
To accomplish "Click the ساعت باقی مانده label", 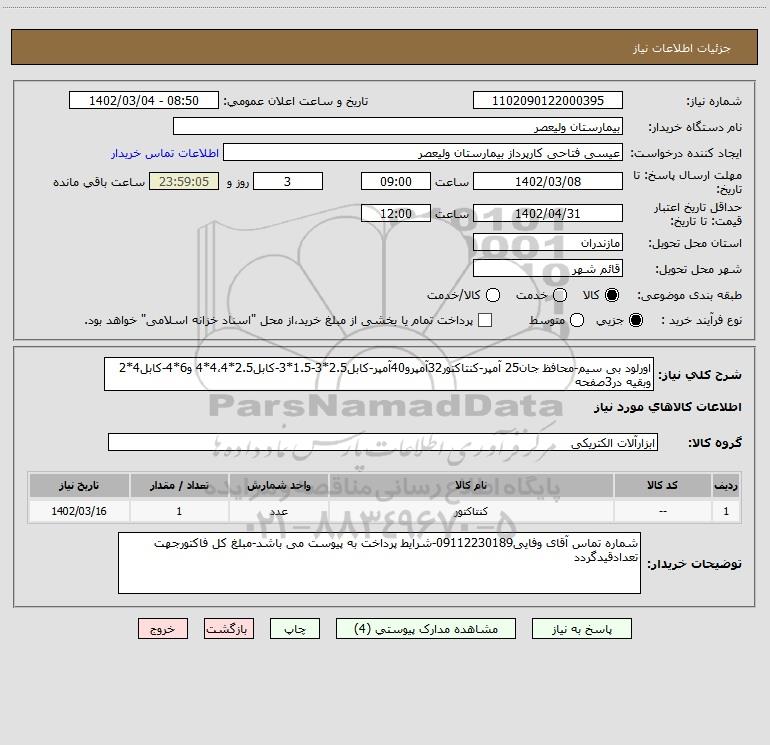I will tap(99, 182).
